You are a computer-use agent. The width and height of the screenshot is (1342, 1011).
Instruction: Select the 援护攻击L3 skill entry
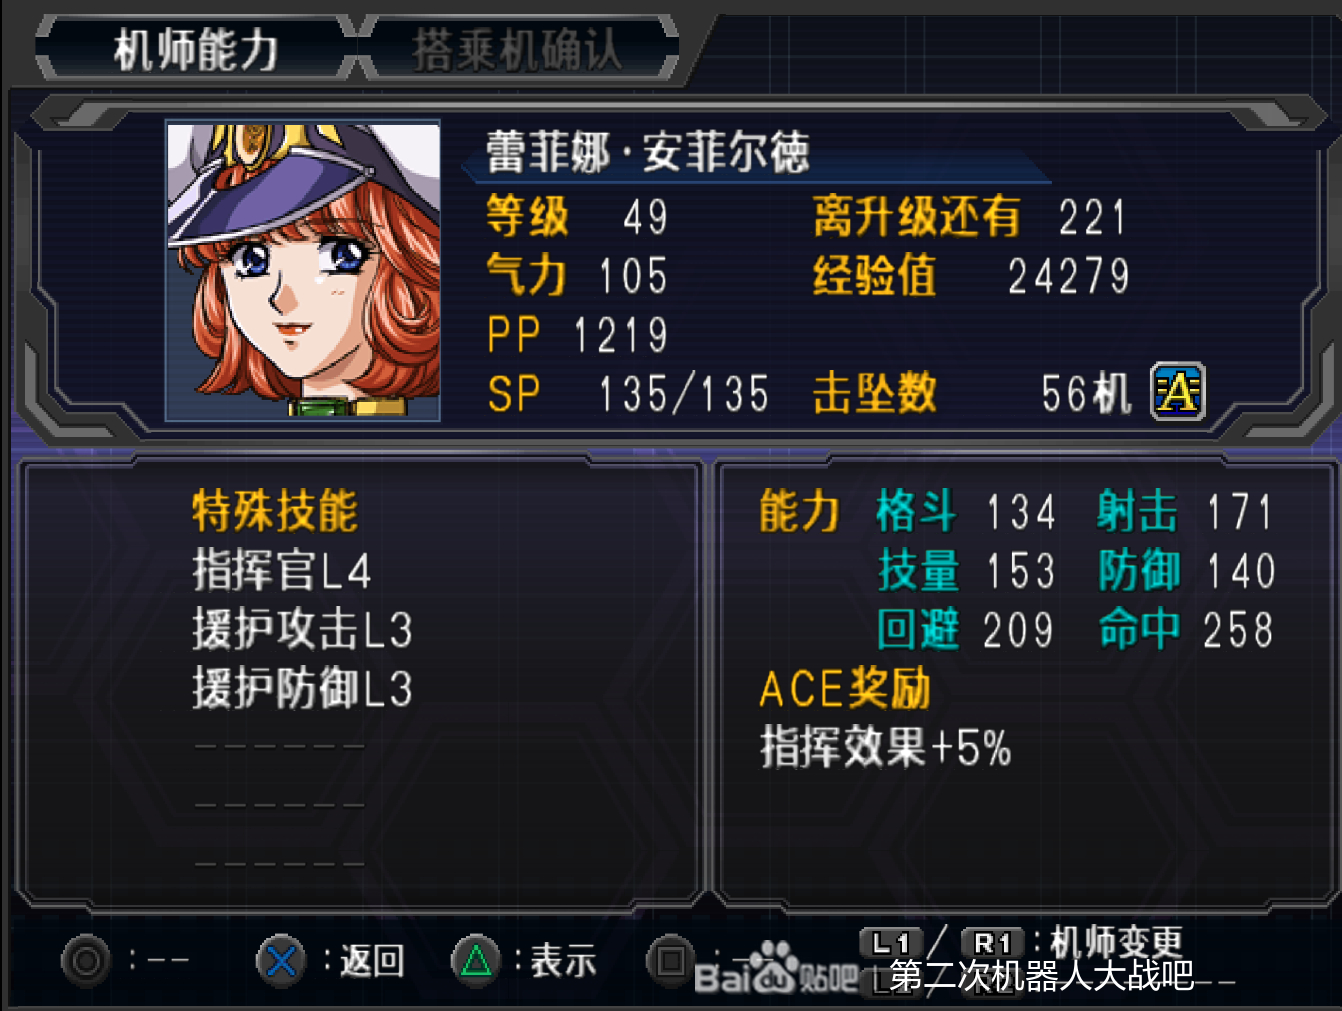302,630
